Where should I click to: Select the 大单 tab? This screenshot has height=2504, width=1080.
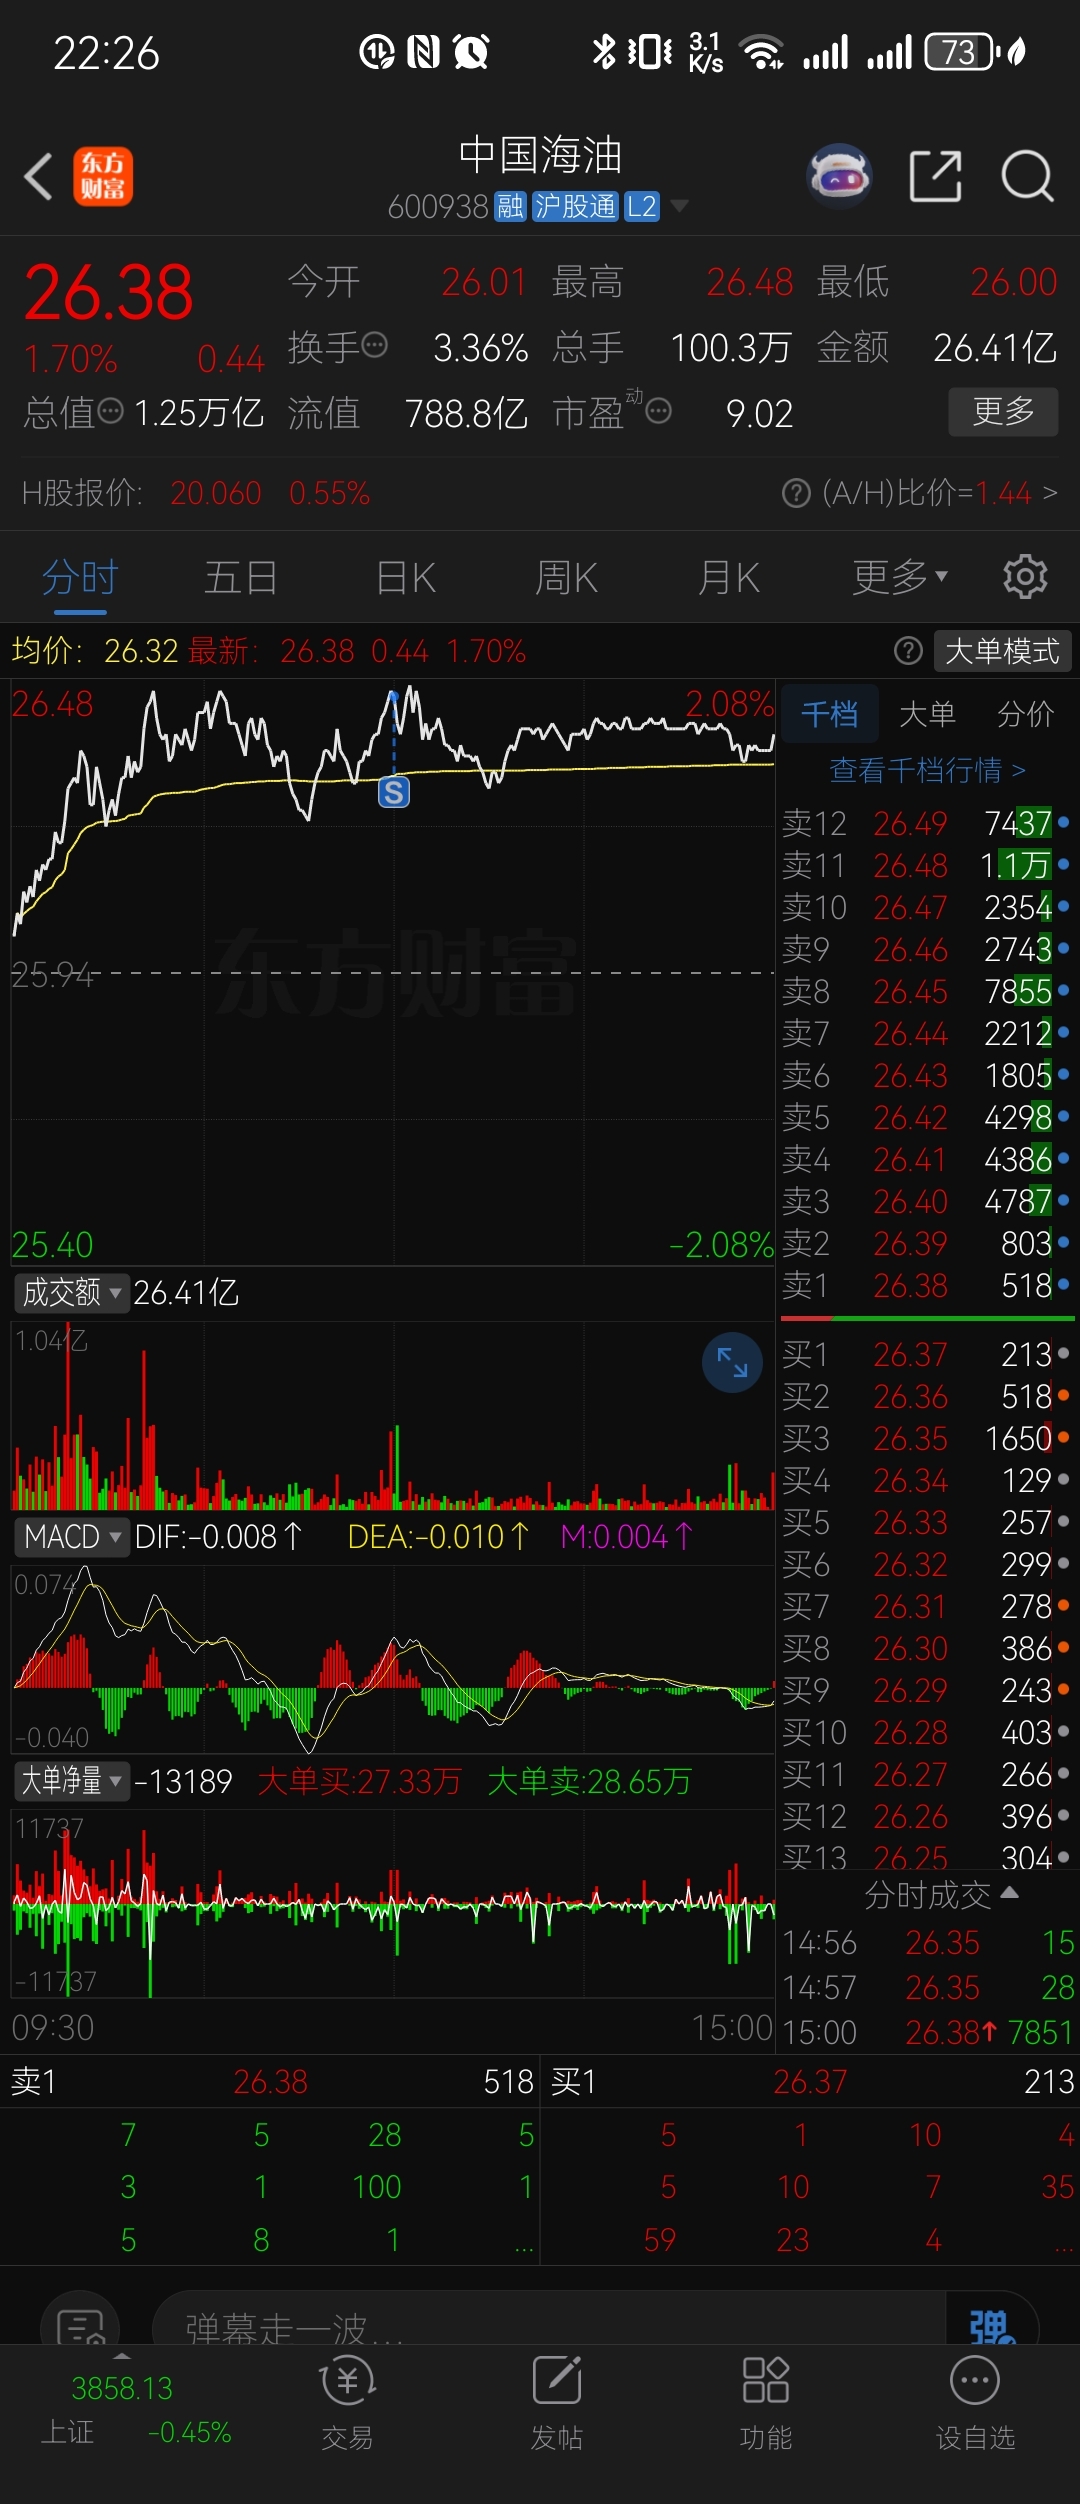(928, 714)
